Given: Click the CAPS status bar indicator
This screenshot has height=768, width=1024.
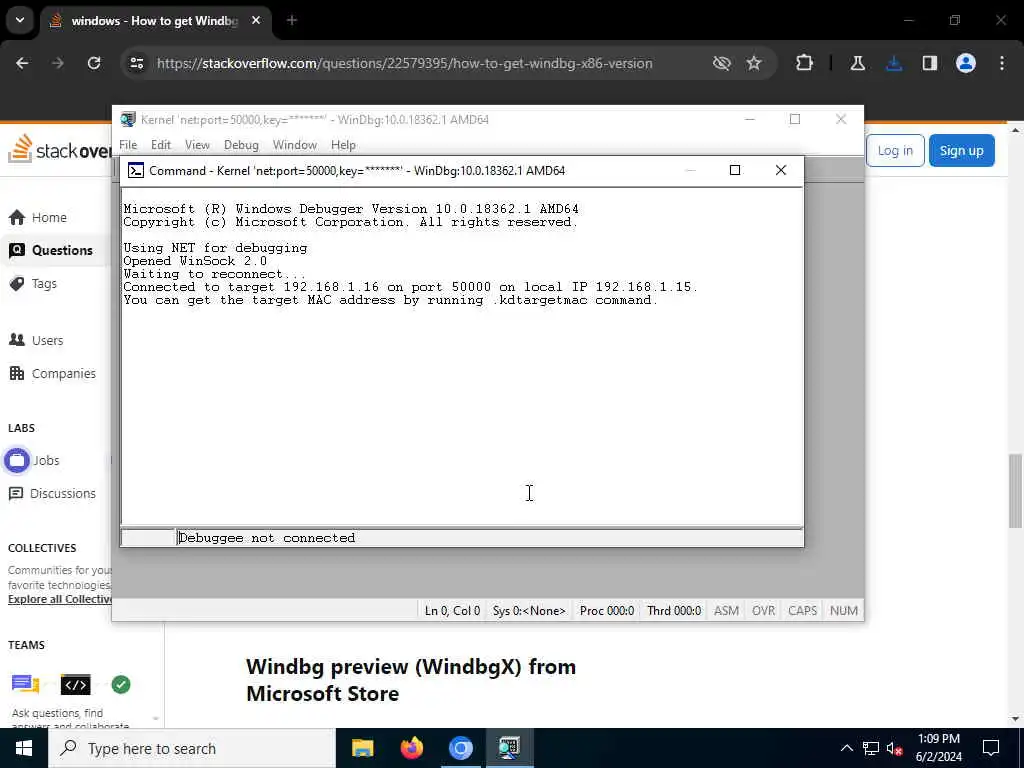Looking at the screenshot, I should tap(803, 611).
